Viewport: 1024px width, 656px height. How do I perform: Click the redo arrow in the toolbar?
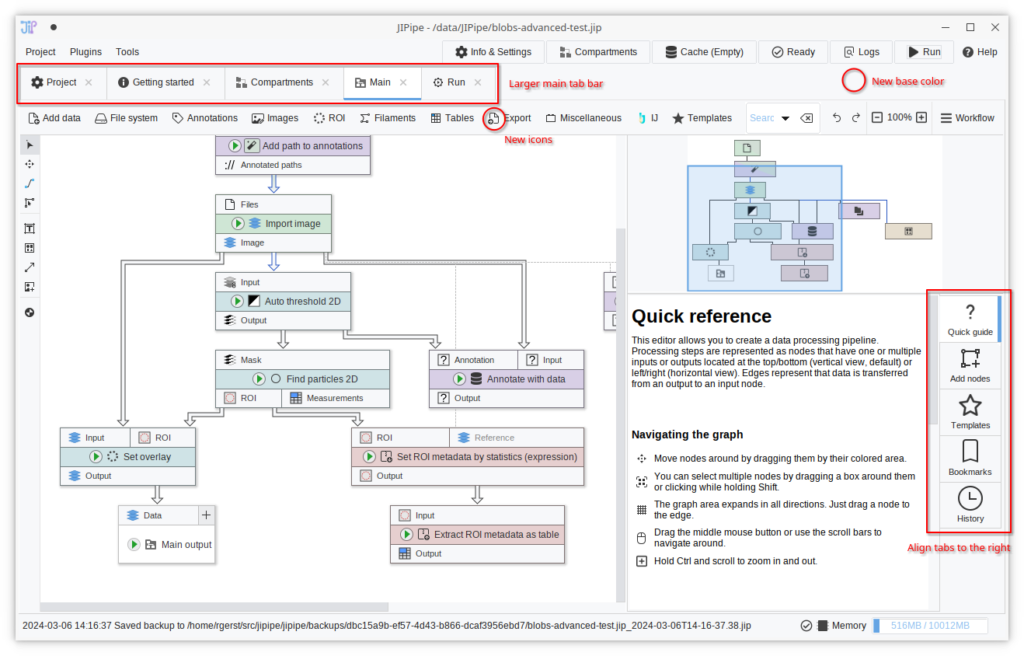(x=856, y=118)
